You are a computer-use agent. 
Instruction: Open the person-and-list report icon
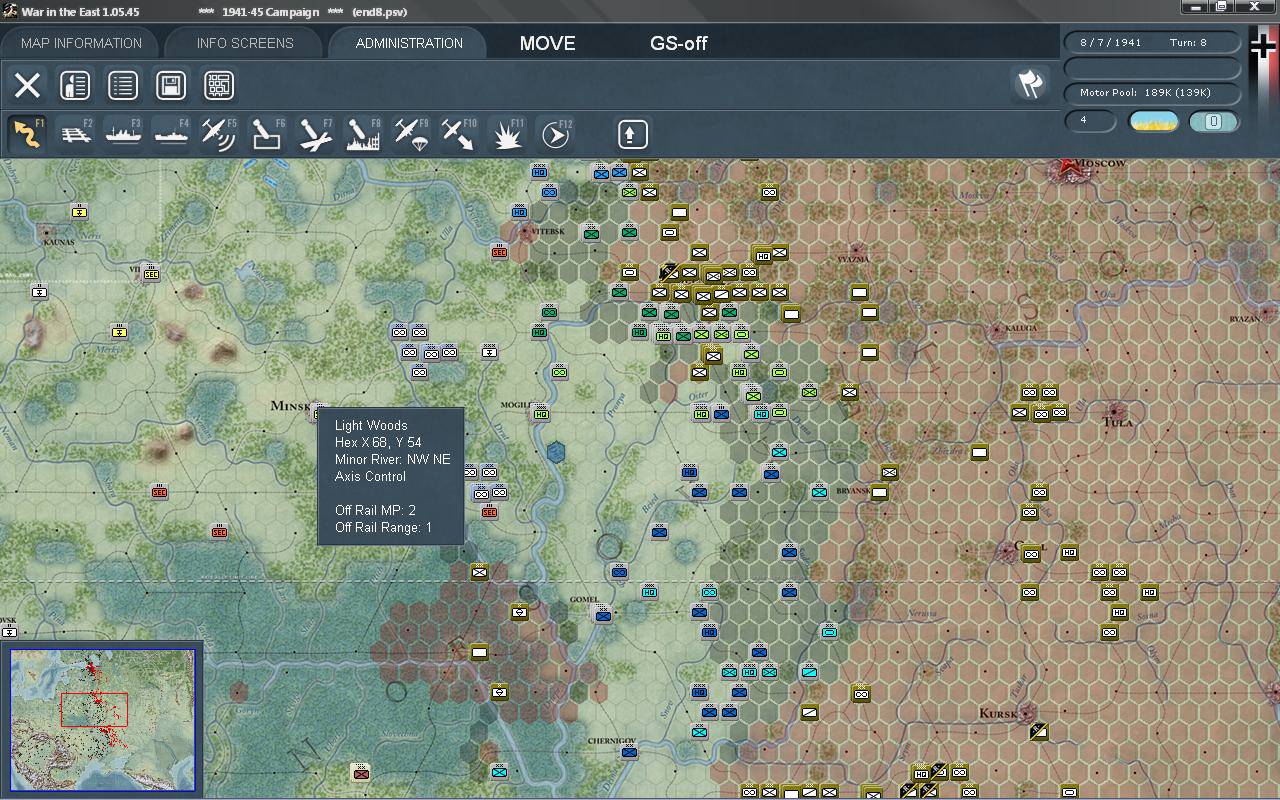[75, 85]
